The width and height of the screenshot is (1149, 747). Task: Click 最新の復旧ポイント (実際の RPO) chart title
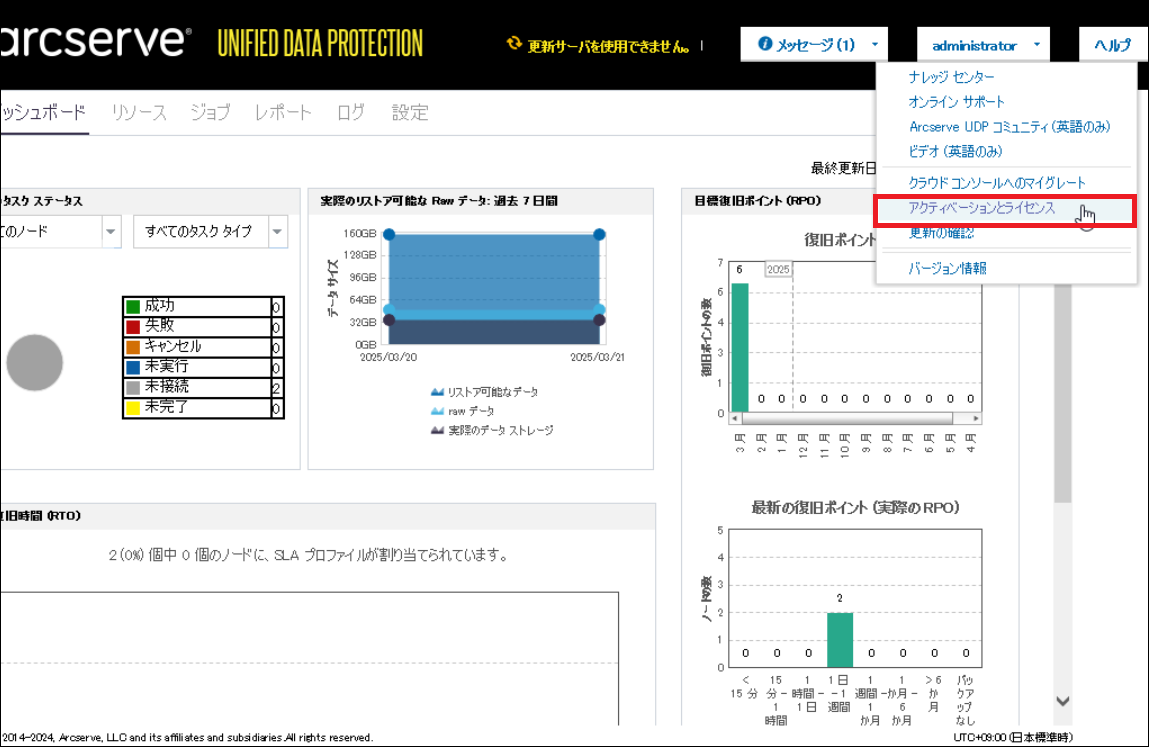coord(855,507)
